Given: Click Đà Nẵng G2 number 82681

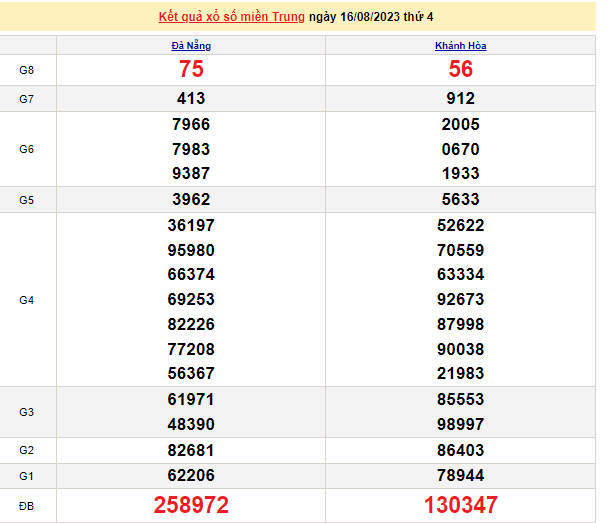Looking at the screenshot, I should [x=191, y=450].
